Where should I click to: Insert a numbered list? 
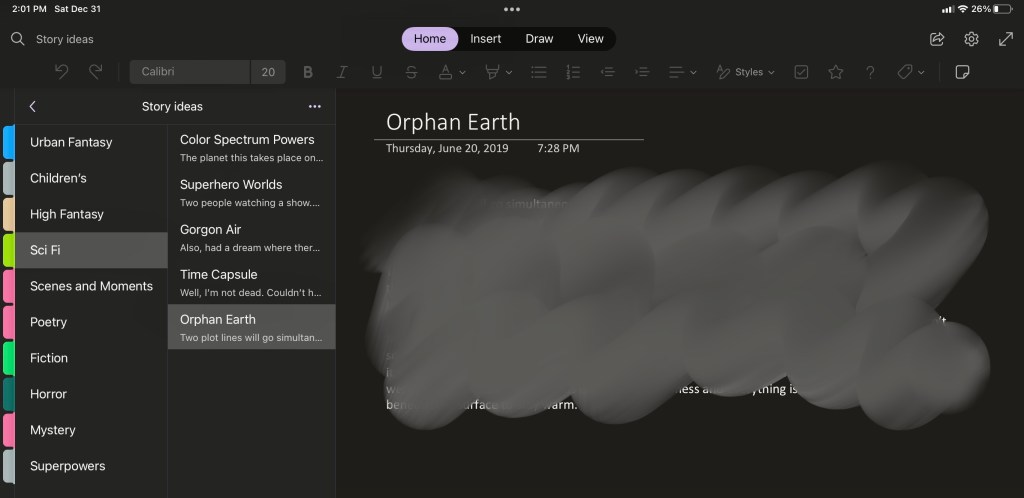(x=573, y=72)
